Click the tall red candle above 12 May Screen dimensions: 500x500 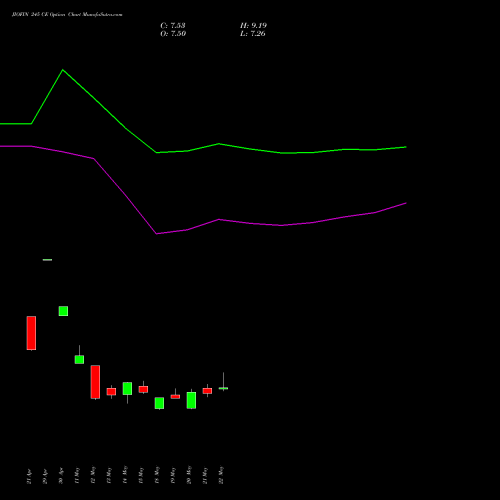[95, 382]
